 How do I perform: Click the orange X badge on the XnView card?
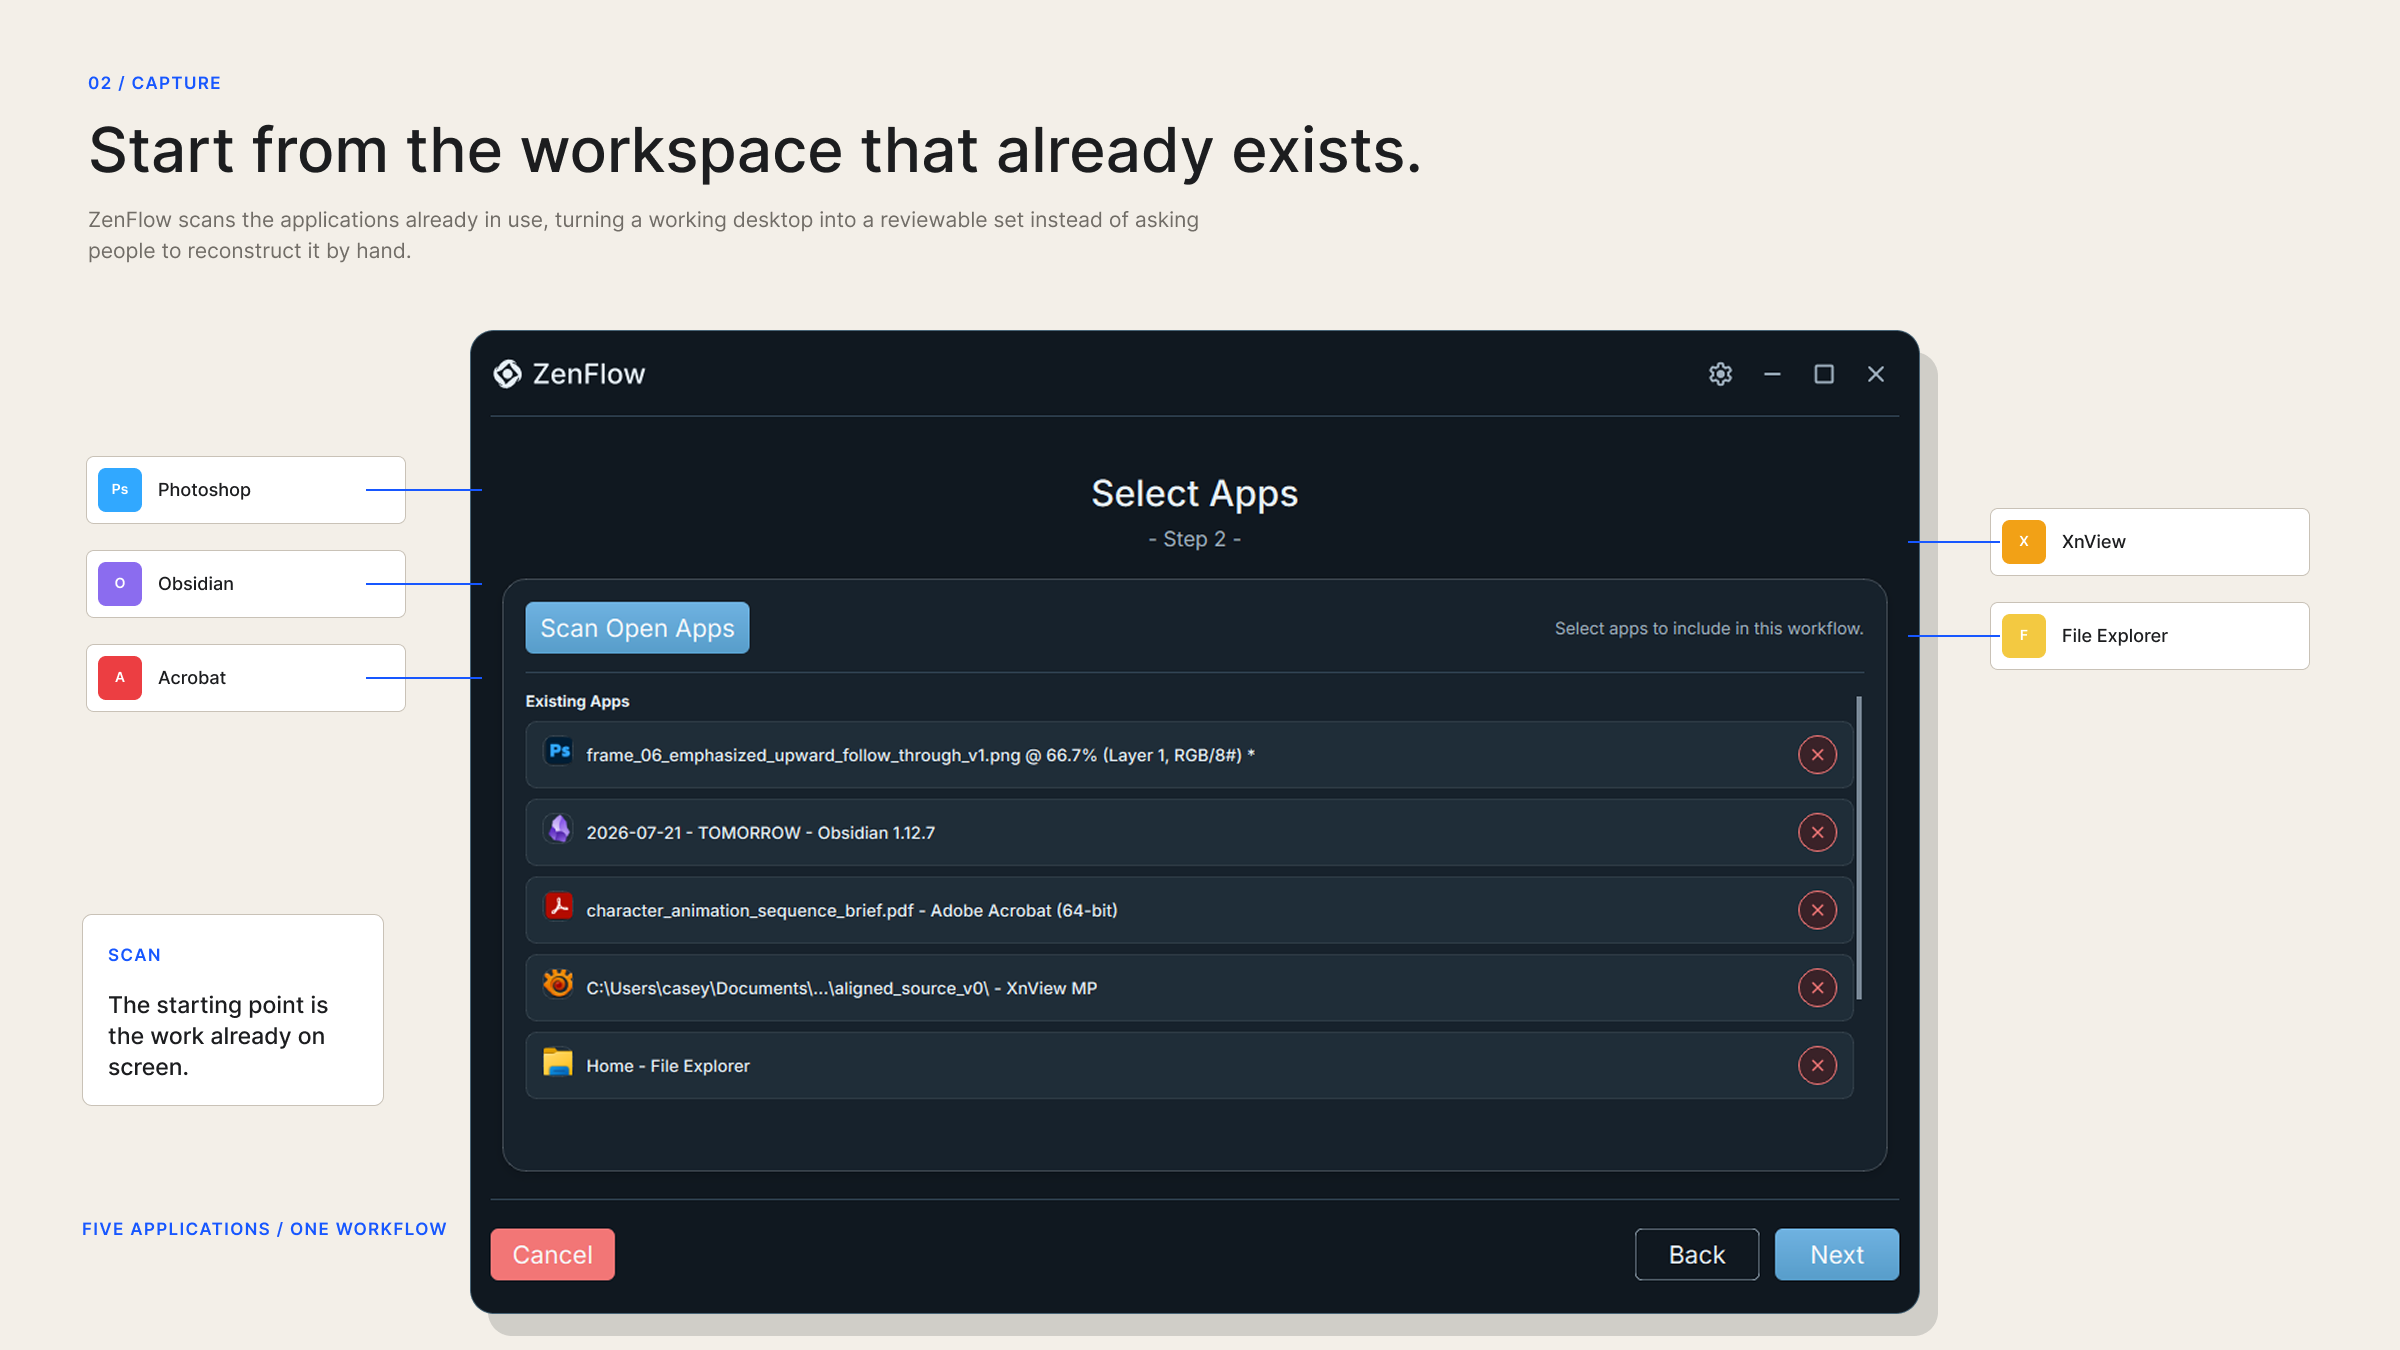[2024, 542]
